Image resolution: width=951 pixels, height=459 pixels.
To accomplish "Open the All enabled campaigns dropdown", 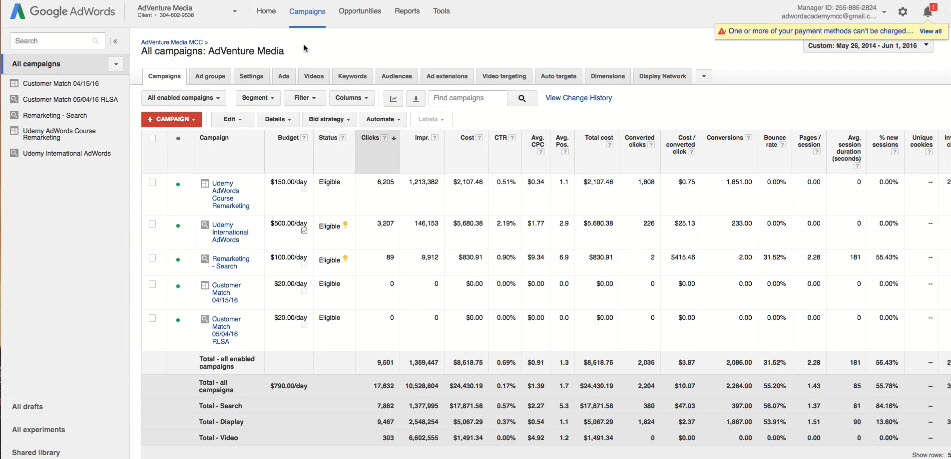I will point(183,98).
